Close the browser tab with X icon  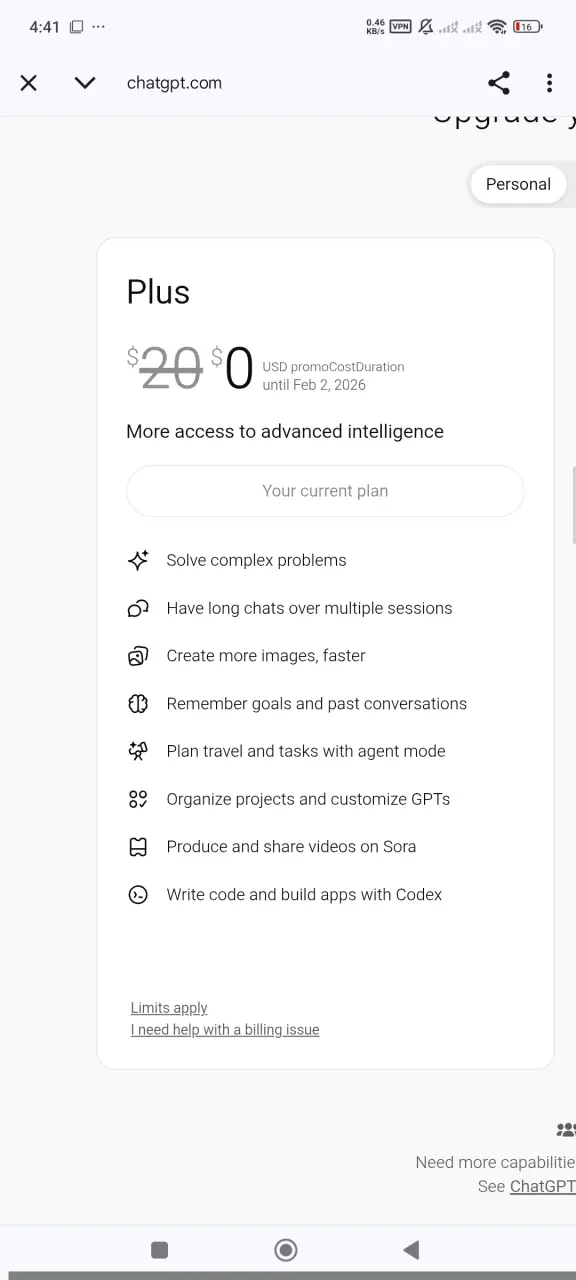point(29,83)
